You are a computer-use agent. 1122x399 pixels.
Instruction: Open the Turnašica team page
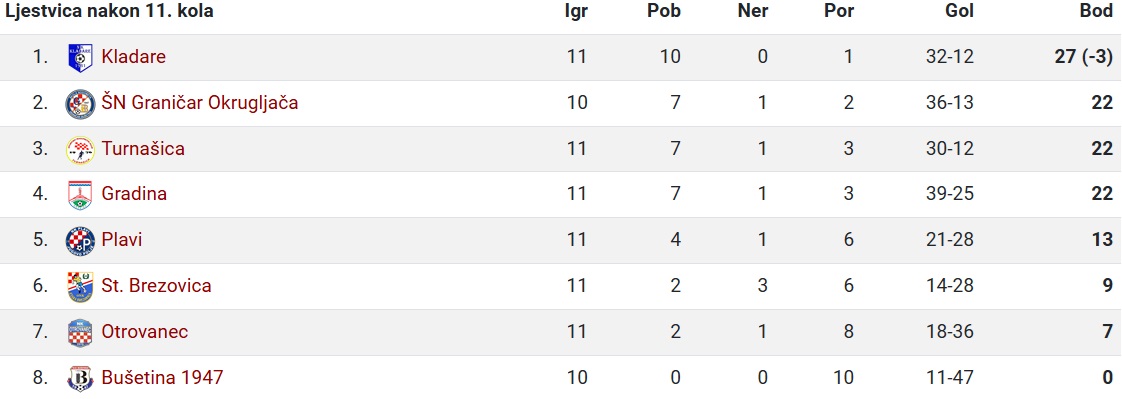click(x=143, y=149)
